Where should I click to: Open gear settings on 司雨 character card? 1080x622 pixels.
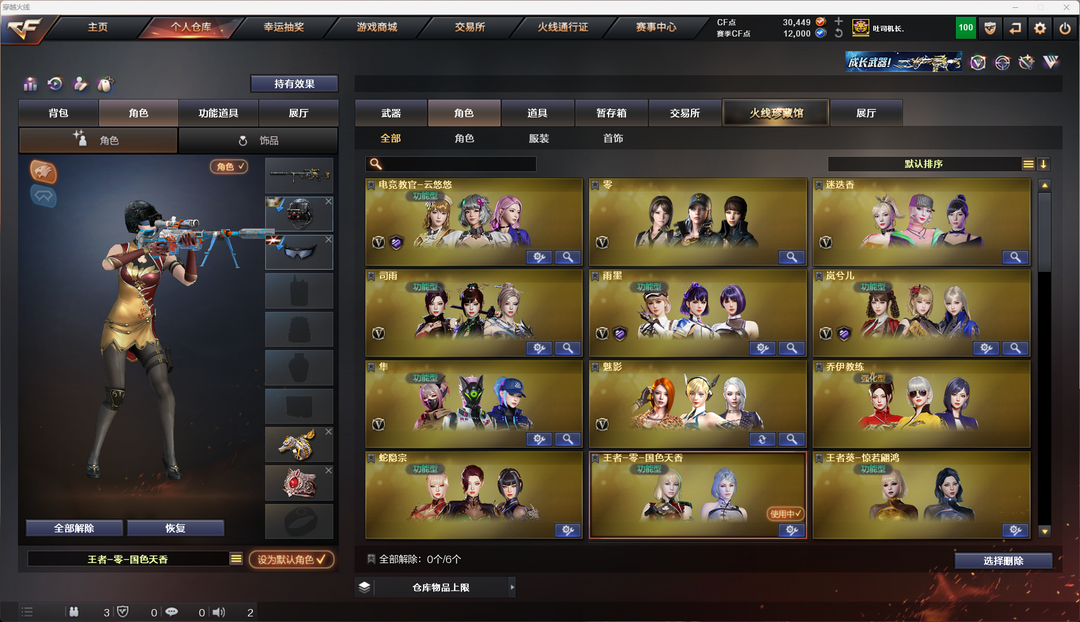539,348
